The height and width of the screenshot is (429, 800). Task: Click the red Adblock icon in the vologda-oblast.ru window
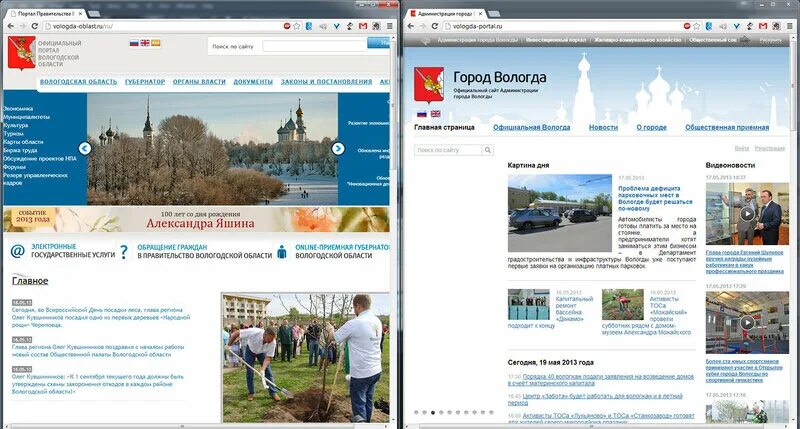[x=287, y=26]
